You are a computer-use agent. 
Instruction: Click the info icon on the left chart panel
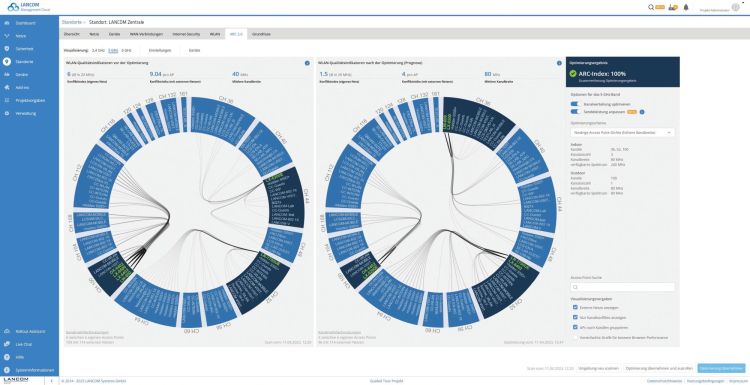[307, 63]
